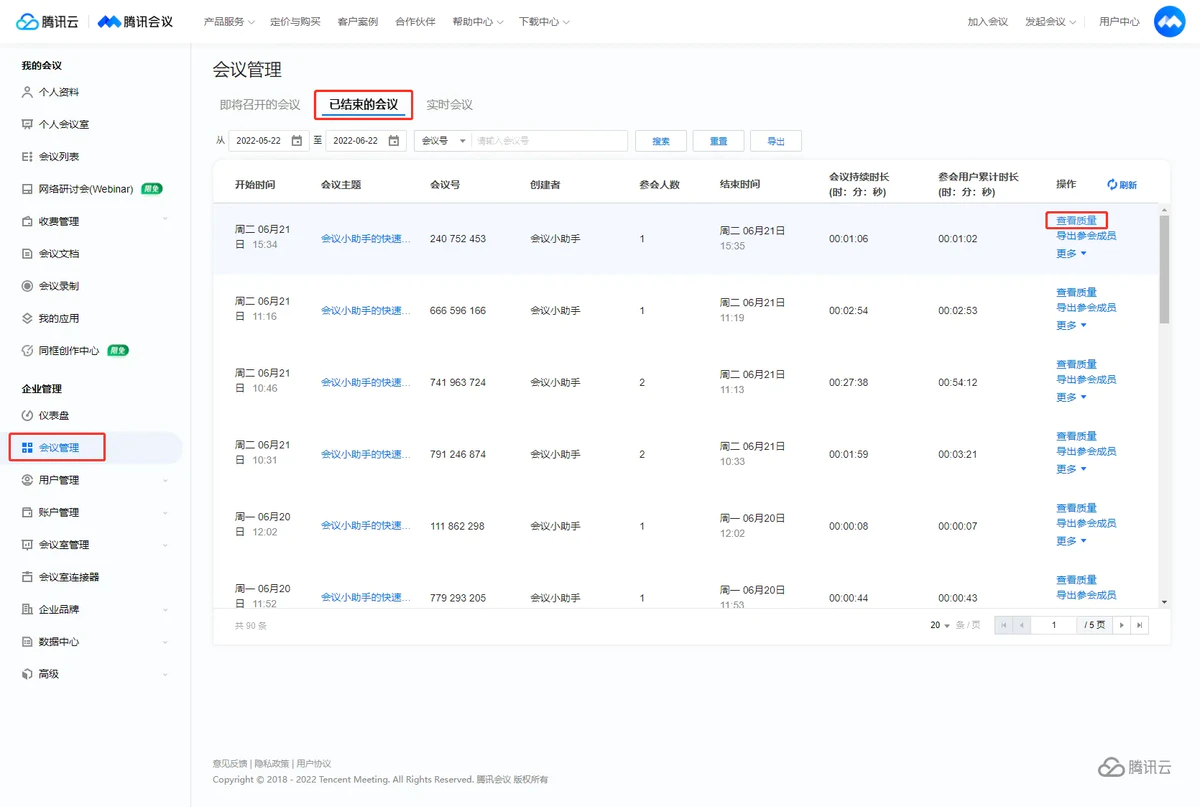This screenshot has width=1200, height=807.
Task: Open 用户中心 in the header
Action: click(1119, 21)
